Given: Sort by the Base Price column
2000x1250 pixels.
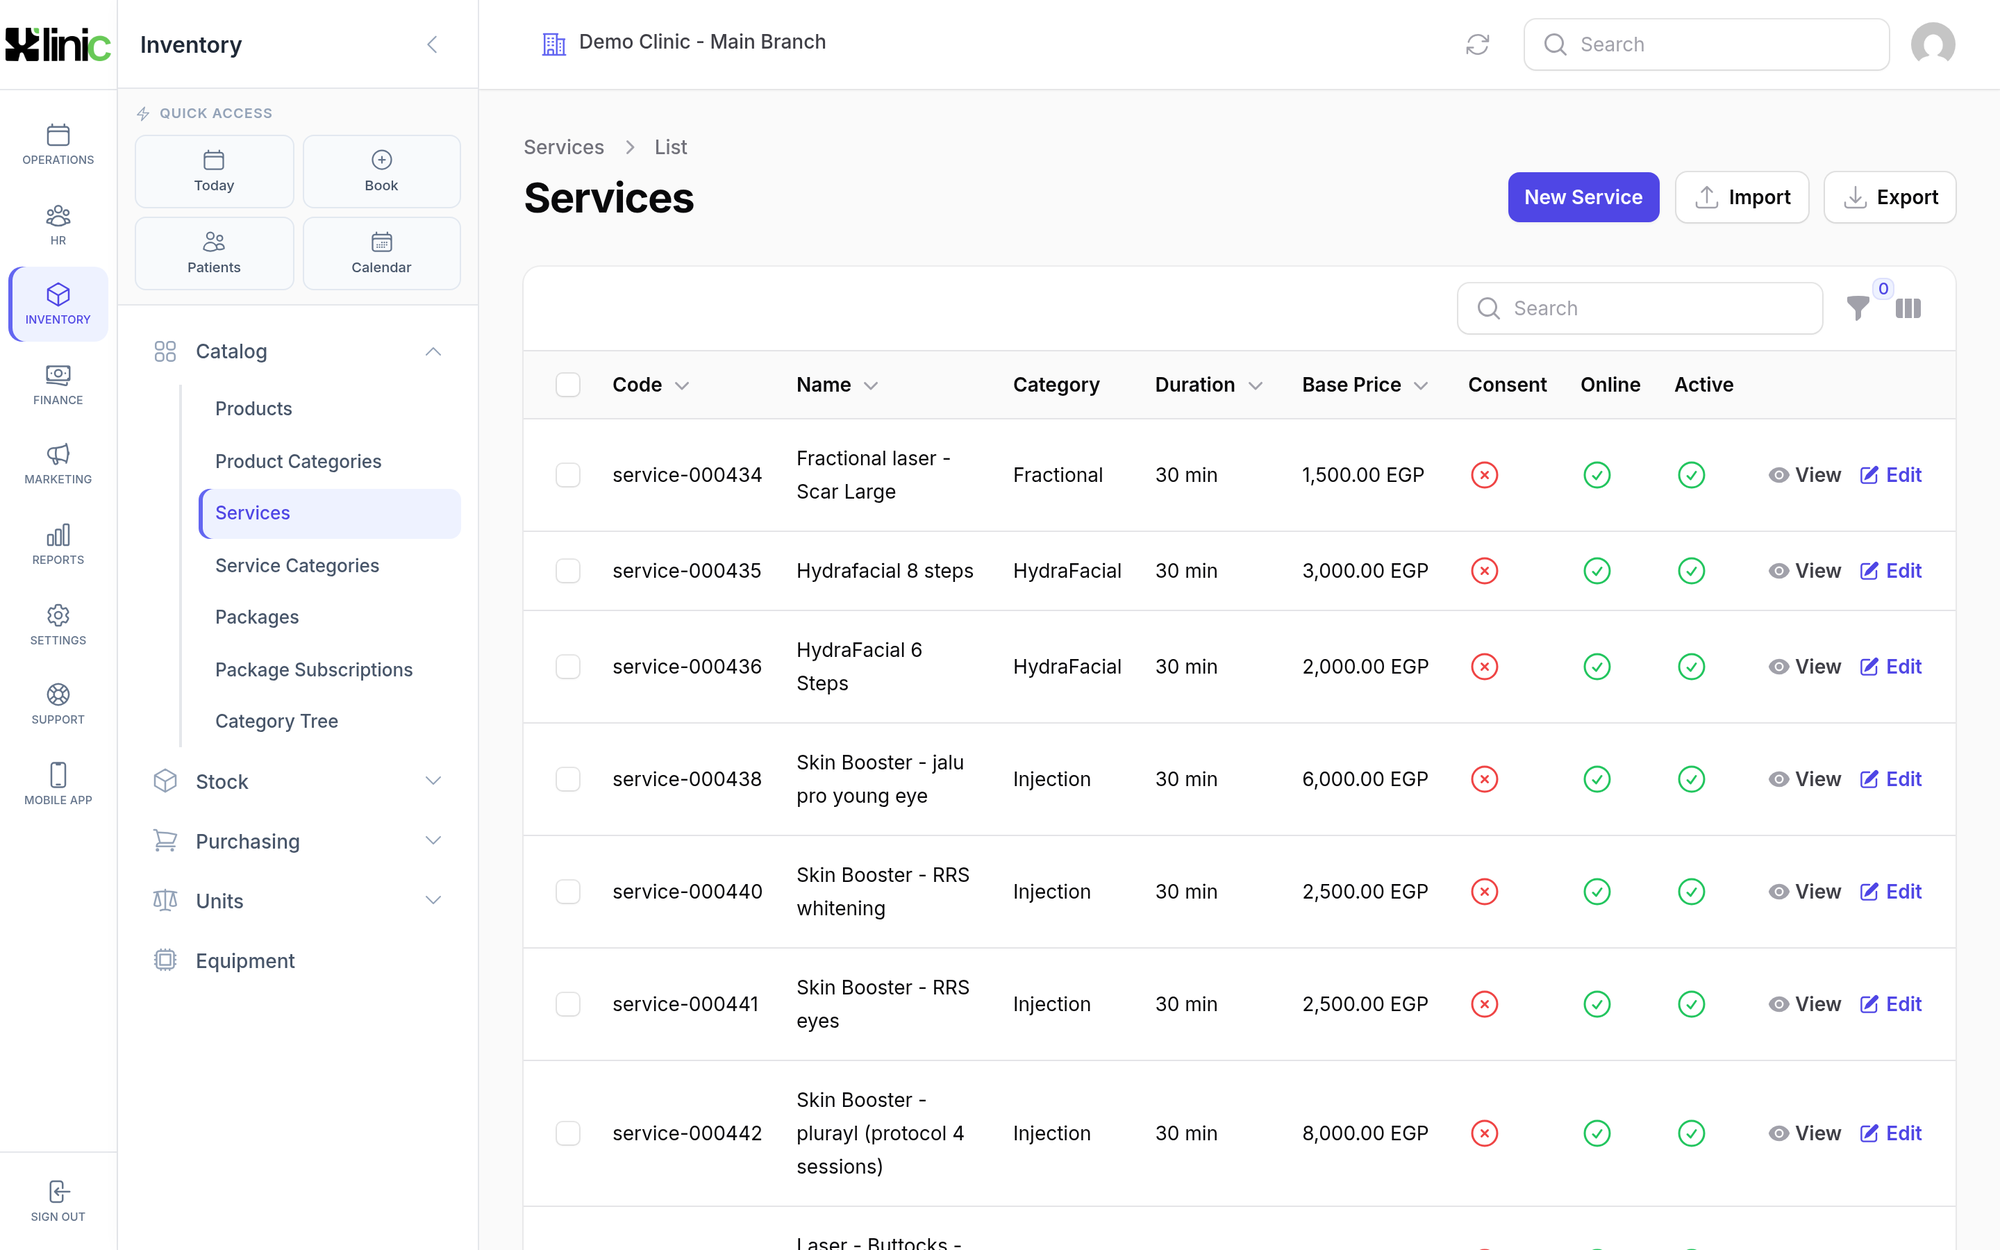Looking at the screenshot, I should tap(1365, 385).
